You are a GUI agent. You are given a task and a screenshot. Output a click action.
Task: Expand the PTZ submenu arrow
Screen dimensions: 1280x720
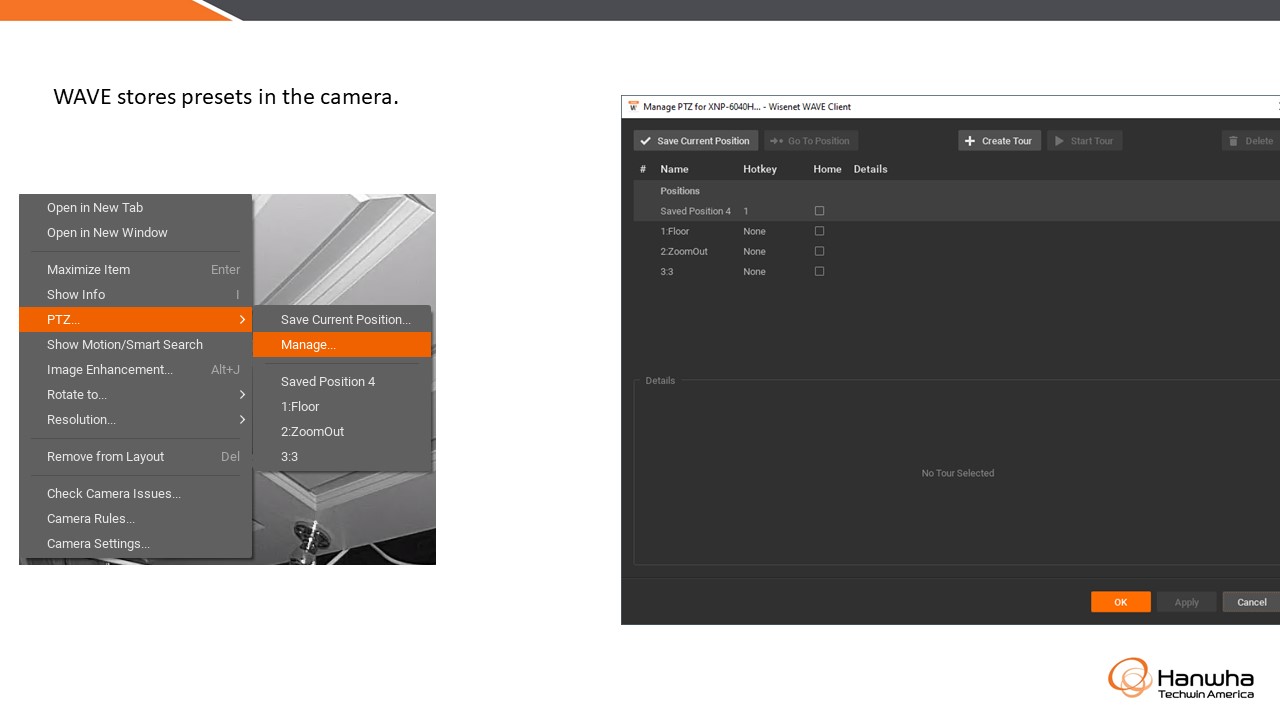point(242,320)
